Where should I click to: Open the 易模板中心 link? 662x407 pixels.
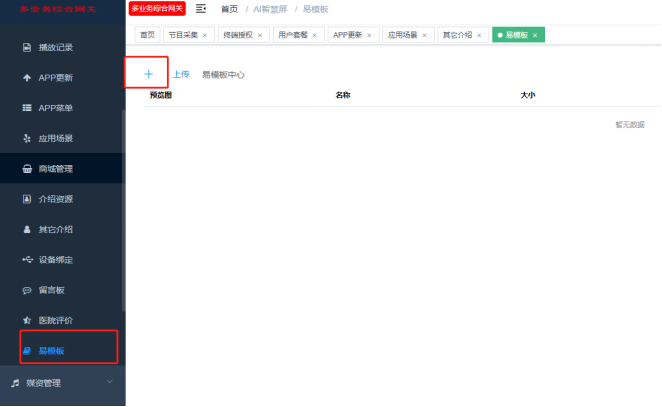pos(223,75)
